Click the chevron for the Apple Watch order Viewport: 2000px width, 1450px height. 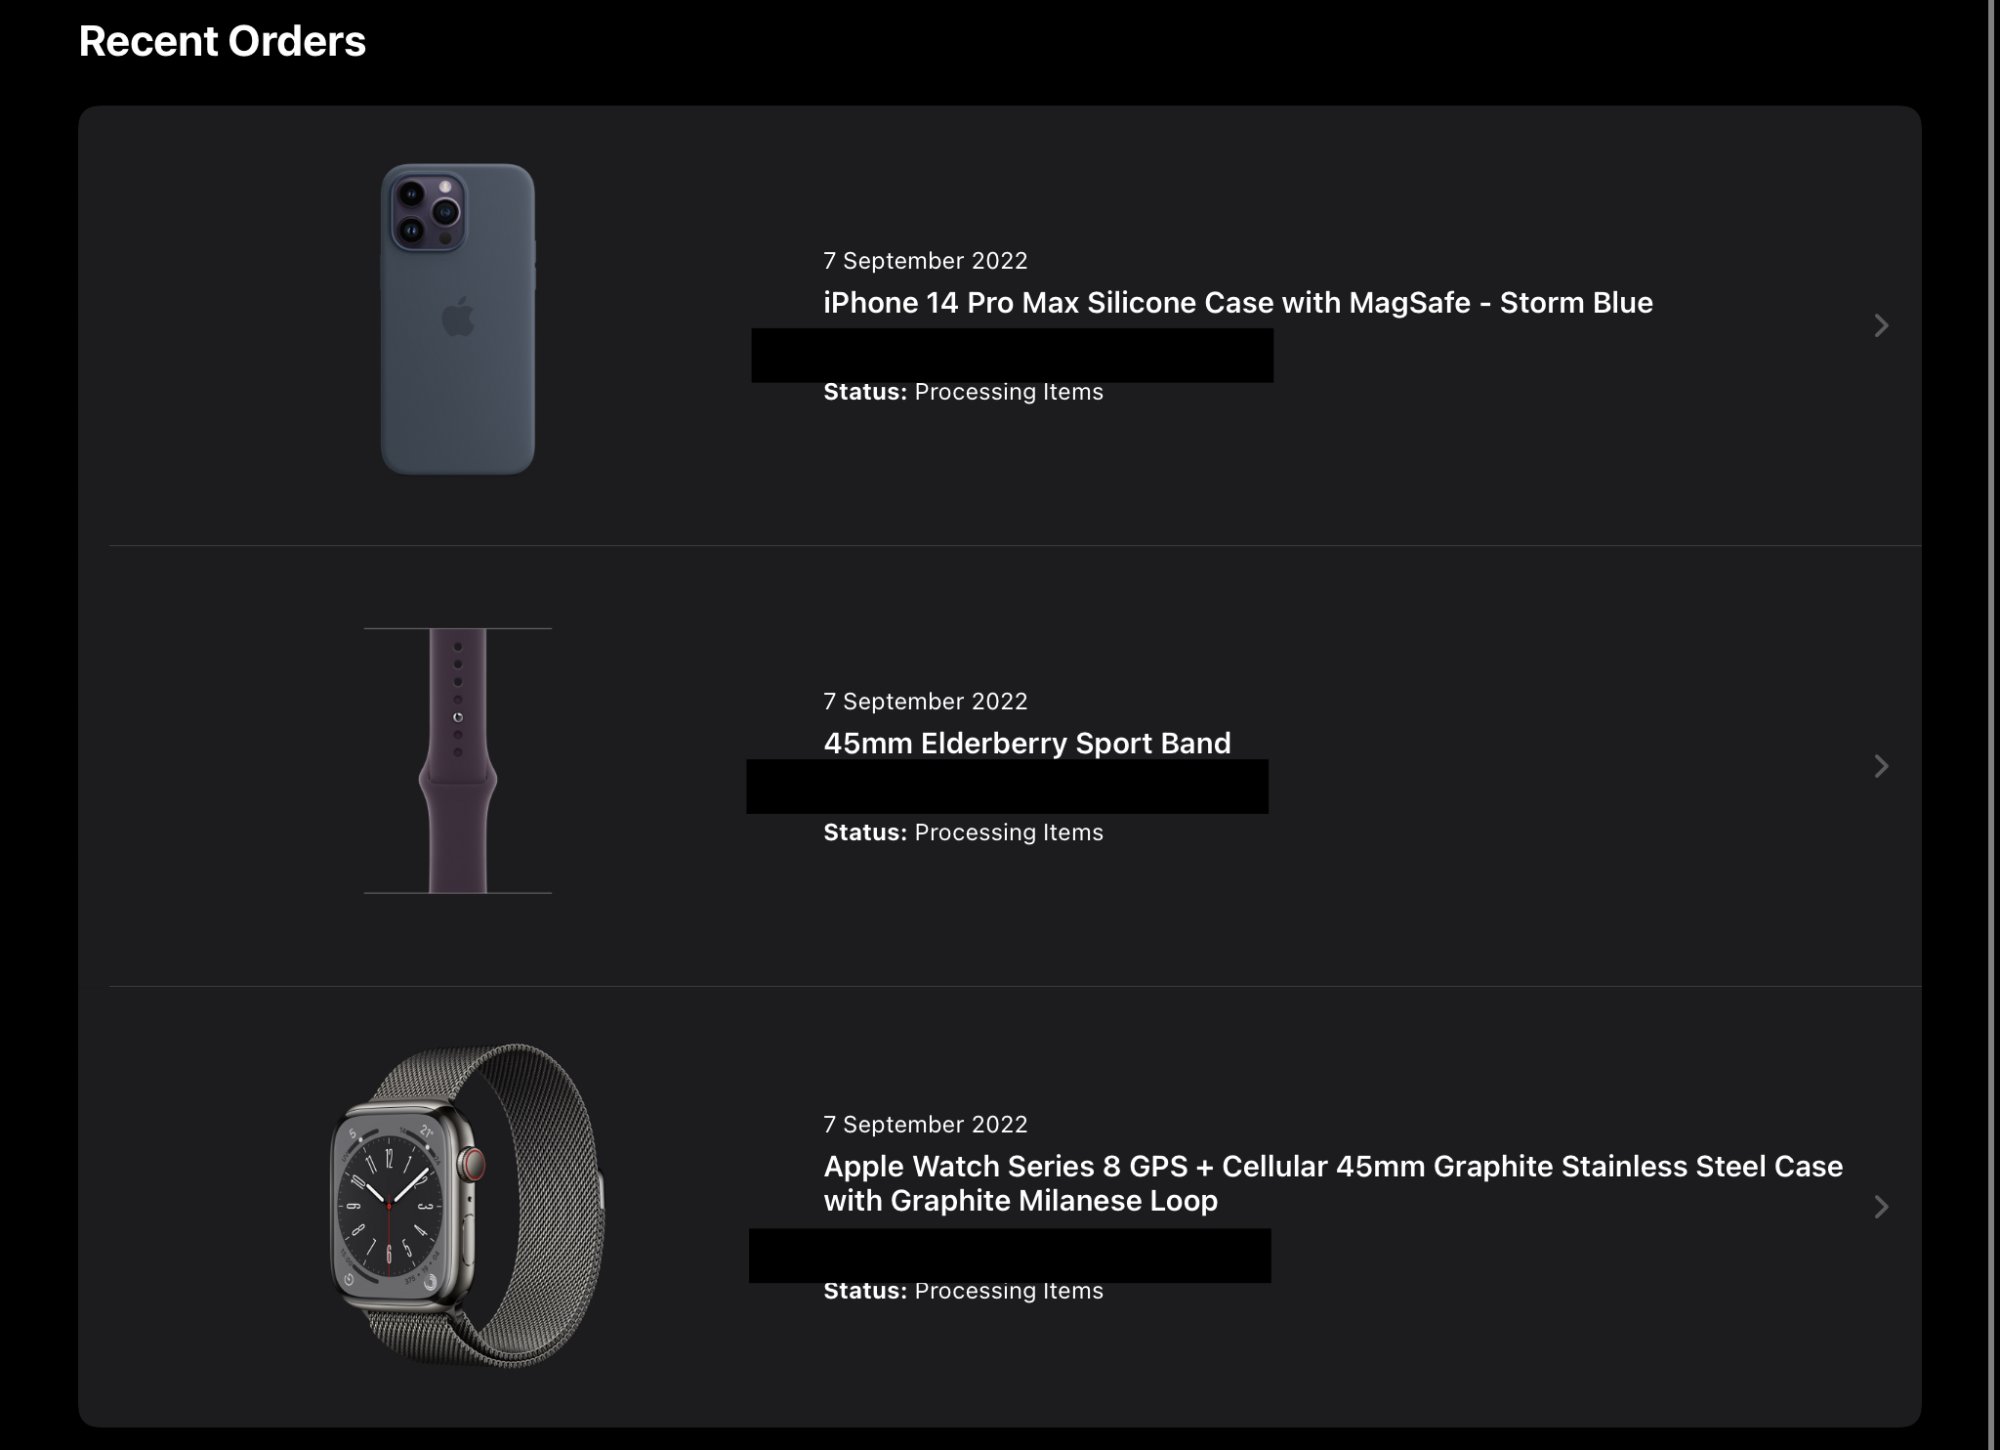click(1880, 1207)
